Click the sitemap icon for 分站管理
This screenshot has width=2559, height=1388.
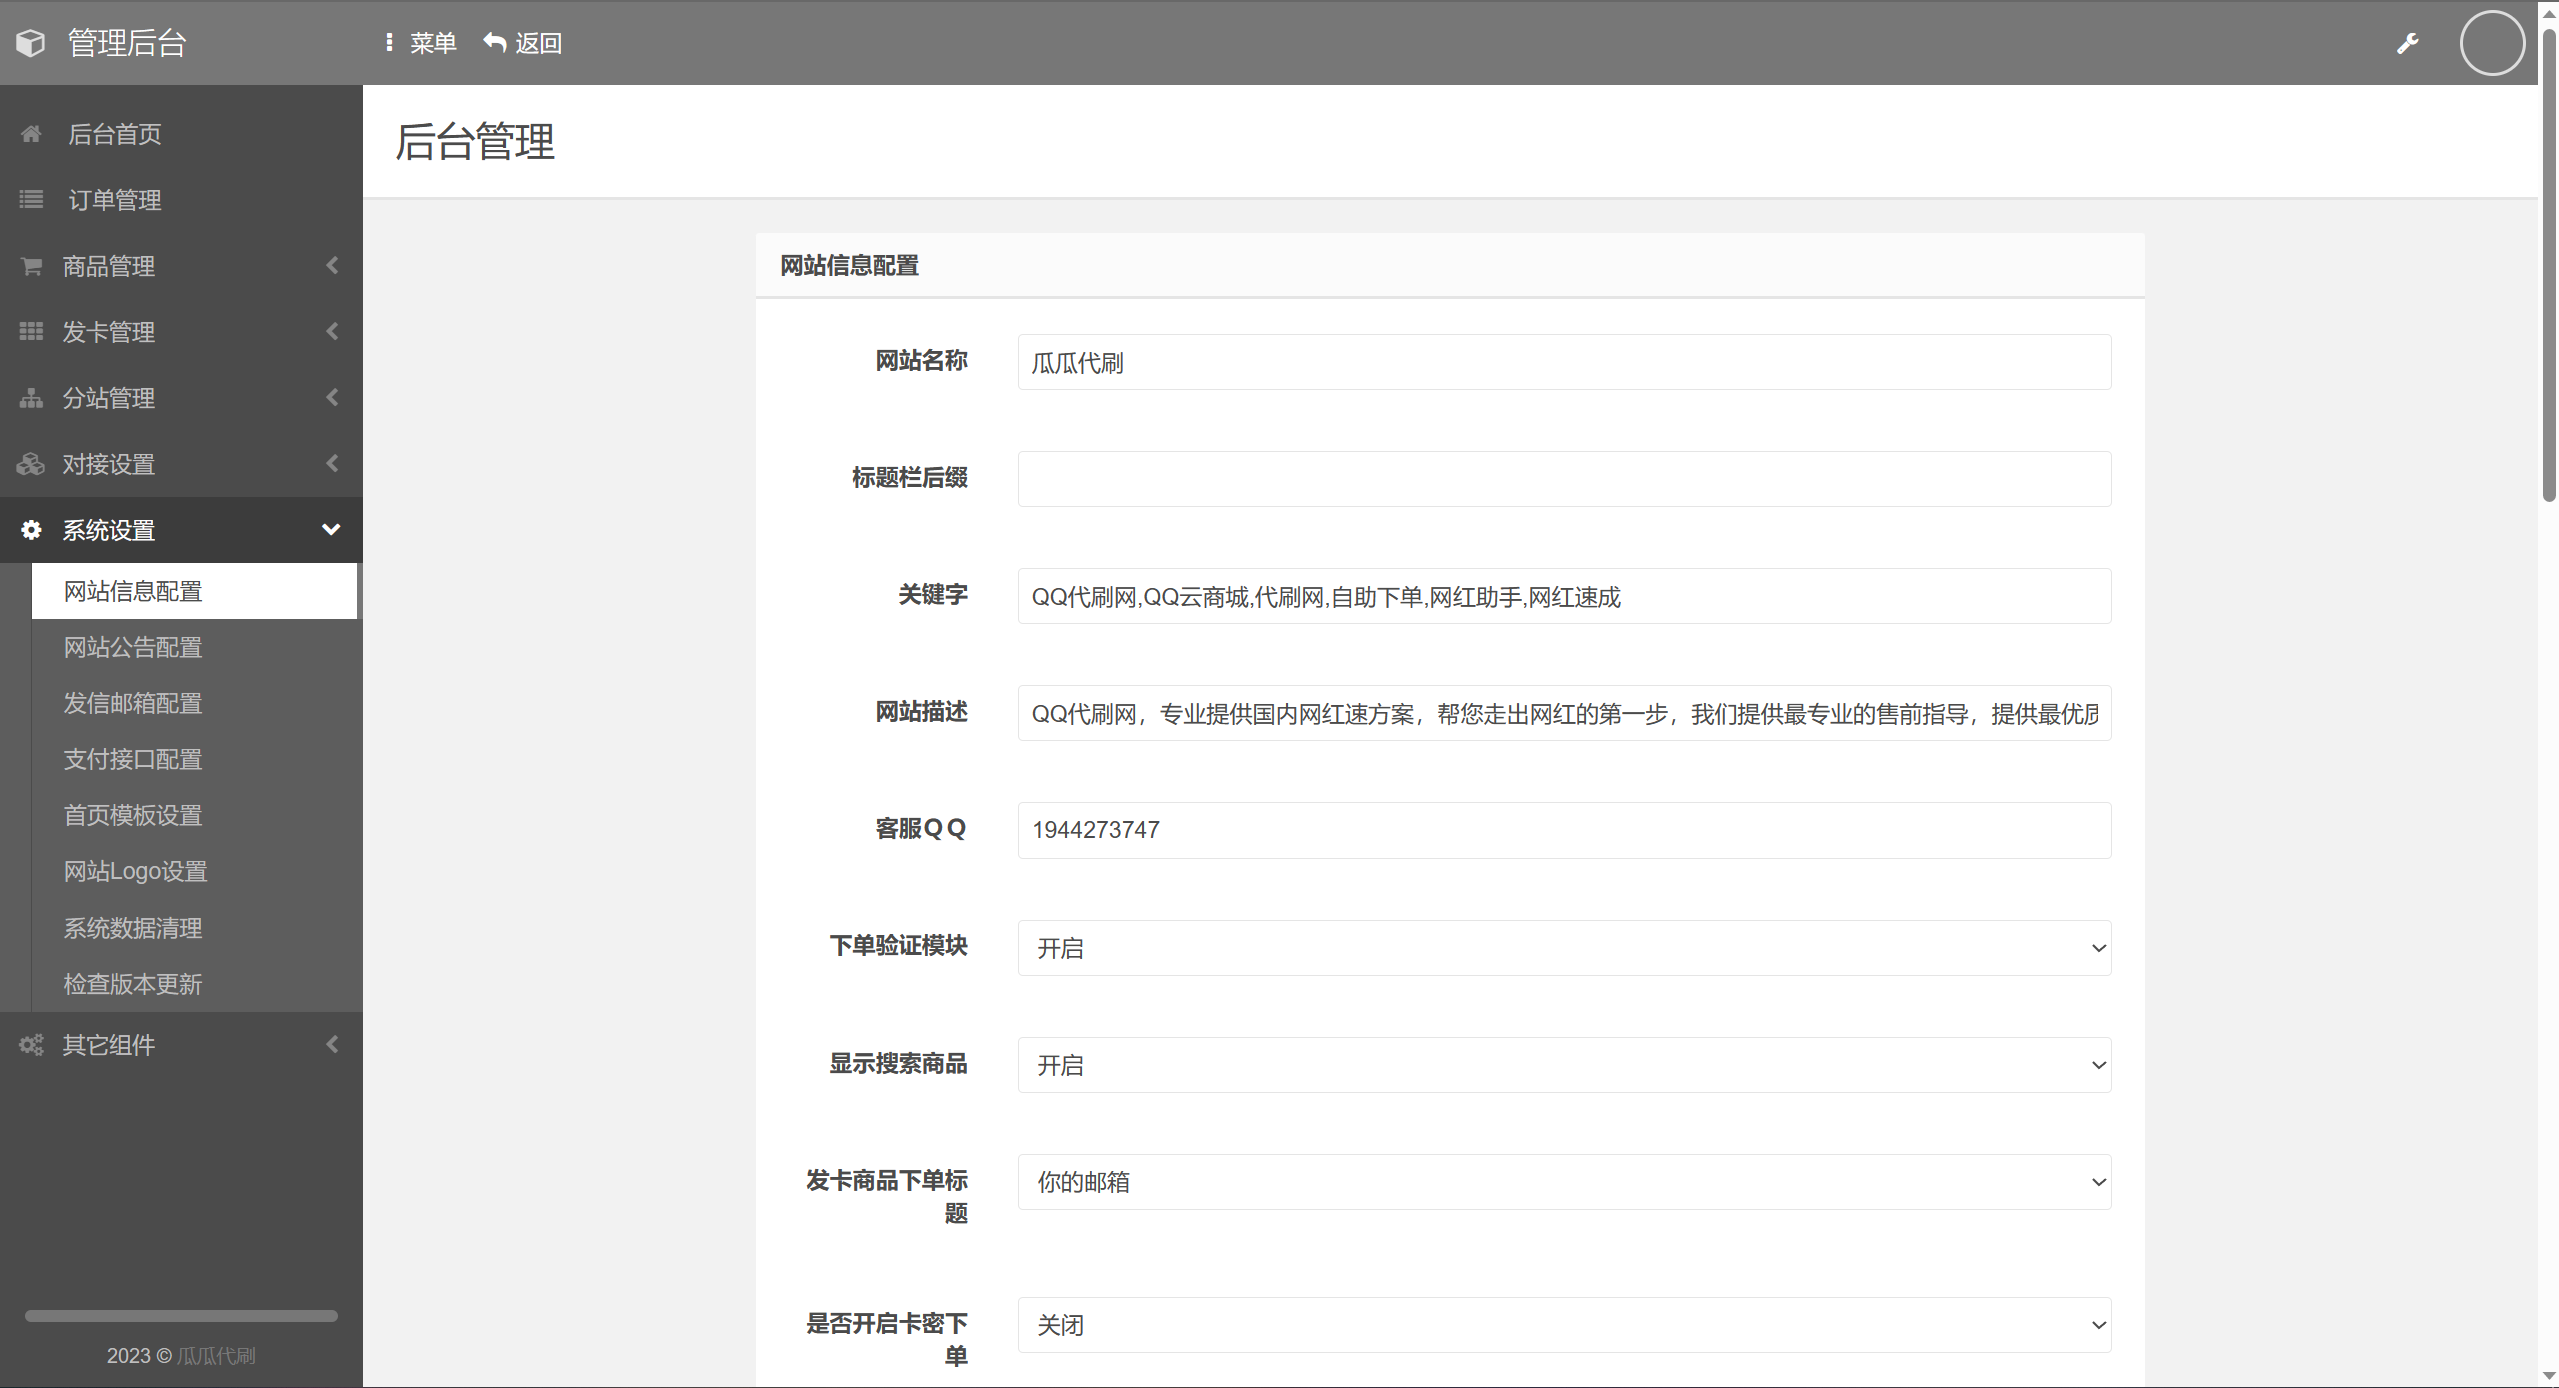31,398
